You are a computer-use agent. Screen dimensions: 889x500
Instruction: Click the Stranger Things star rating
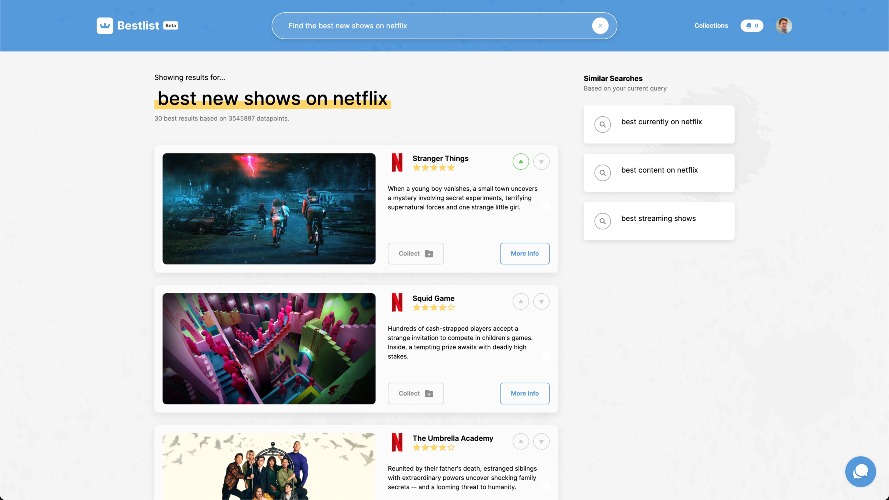pyautogui.click(x=434, y=168)
